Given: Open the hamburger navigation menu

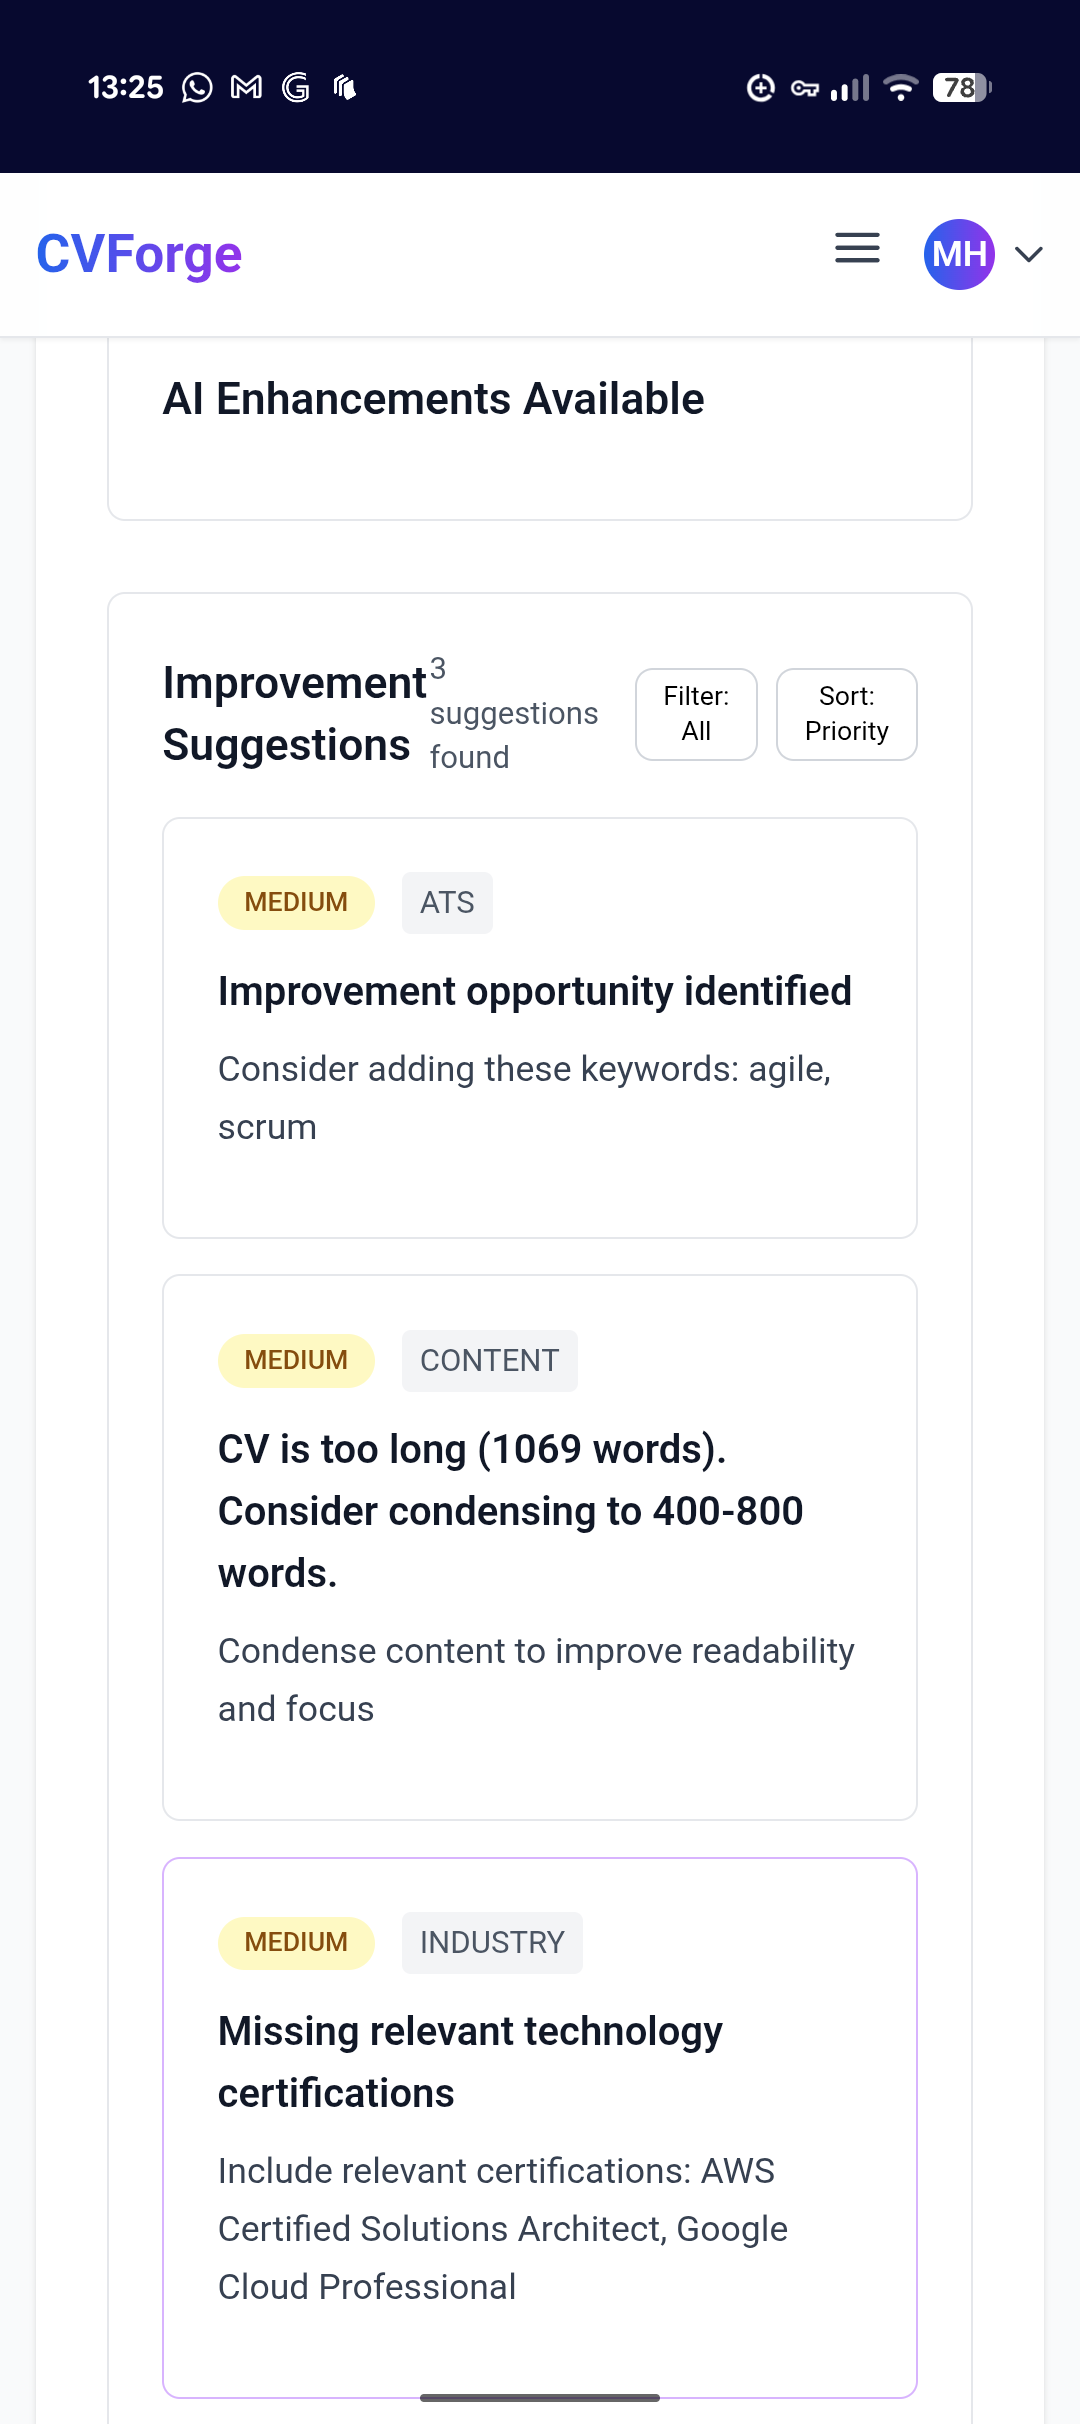Looking at the screenshot, I should 857,248.
